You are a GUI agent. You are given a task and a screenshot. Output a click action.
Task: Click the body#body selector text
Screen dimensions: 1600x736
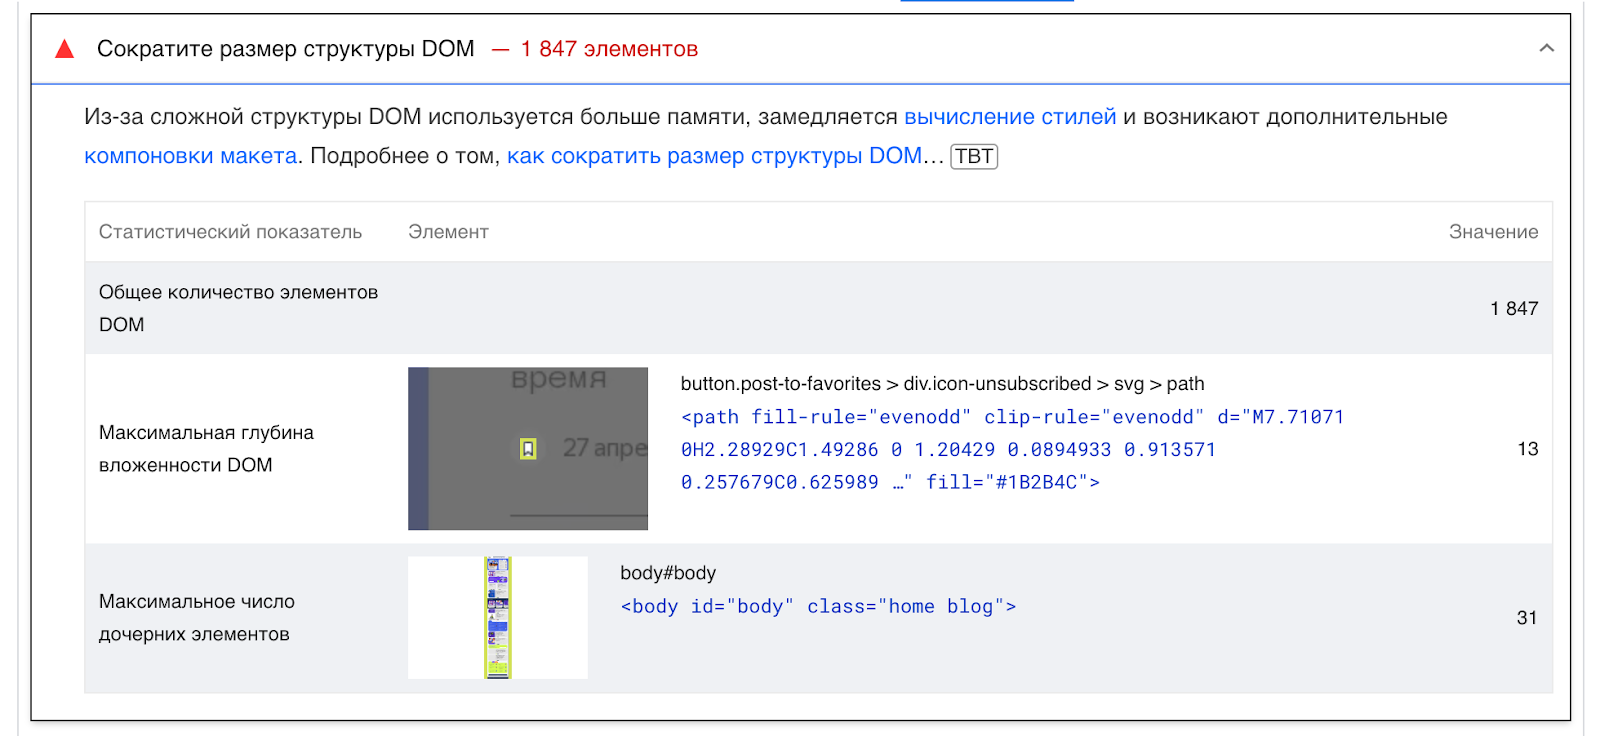668,573
